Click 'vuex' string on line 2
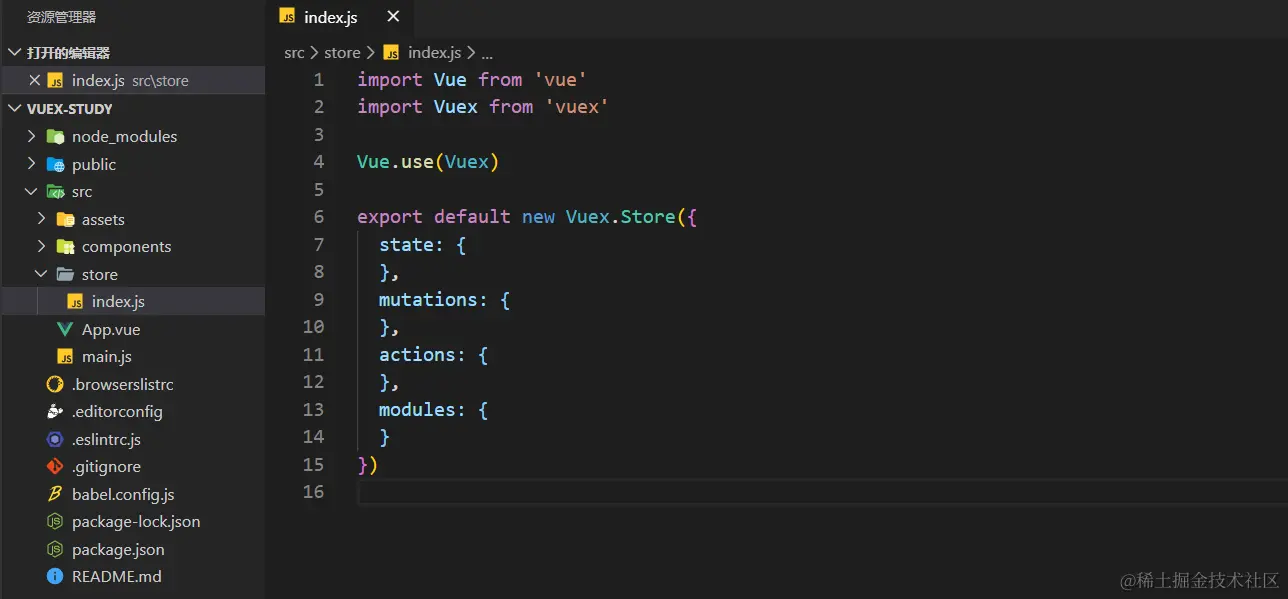Screen dimensions: 1288x599 [x=577, y=107]
